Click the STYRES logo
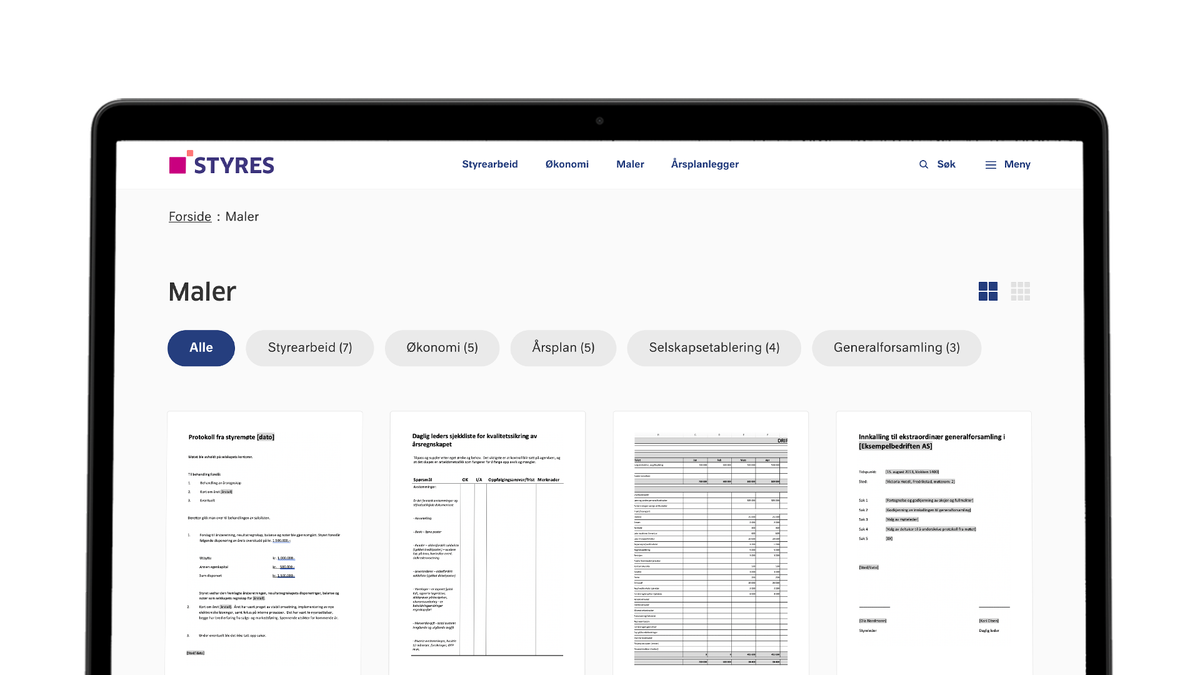This screenshot has width=1200, height=675. click(x=221, y=165)
